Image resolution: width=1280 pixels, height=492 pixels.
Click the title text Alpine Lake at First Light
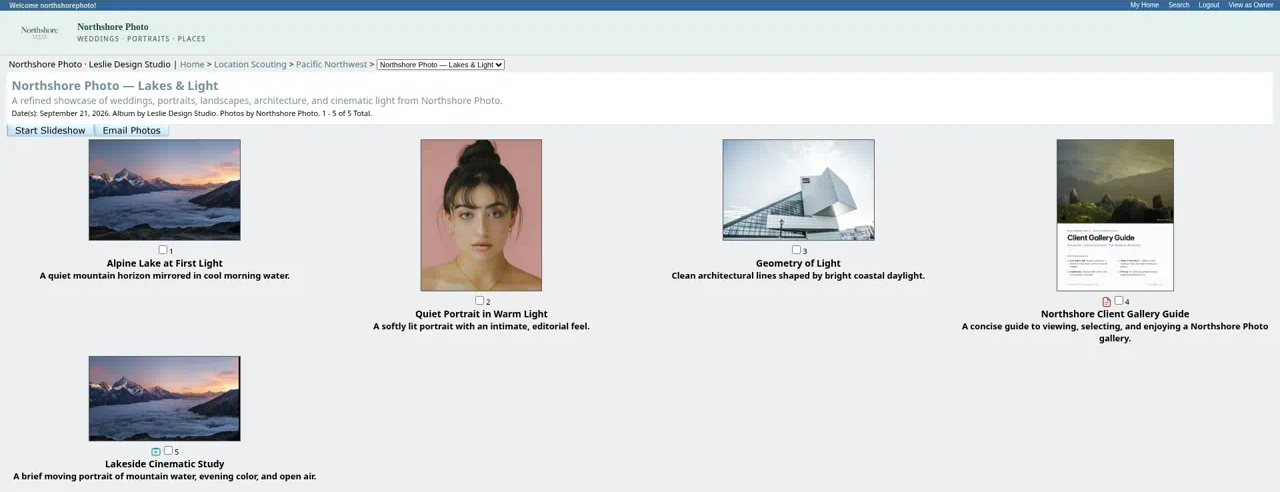coord(165,263)
